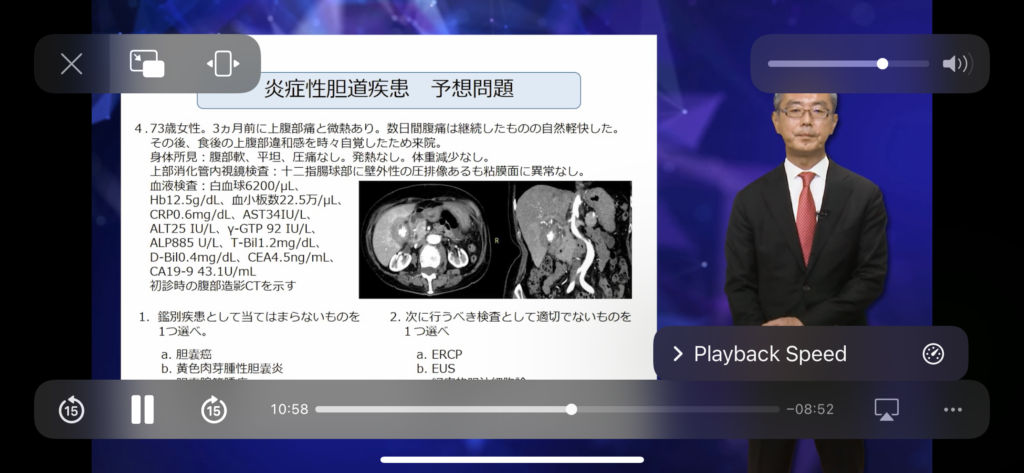Toggle the remaining time -08:52 display
This screenshot has height=473, width=1024.
click(x=810, y=409)
